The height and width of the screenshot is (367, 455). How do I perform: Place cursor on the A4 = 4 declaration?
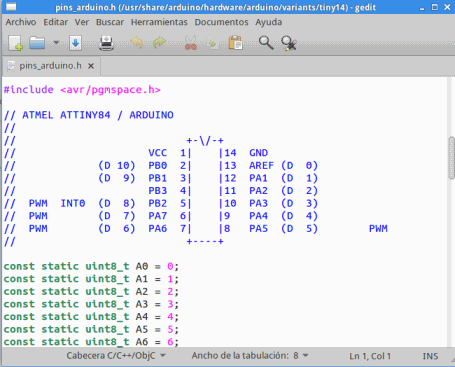pyautogui.click(x=91, y=317)
